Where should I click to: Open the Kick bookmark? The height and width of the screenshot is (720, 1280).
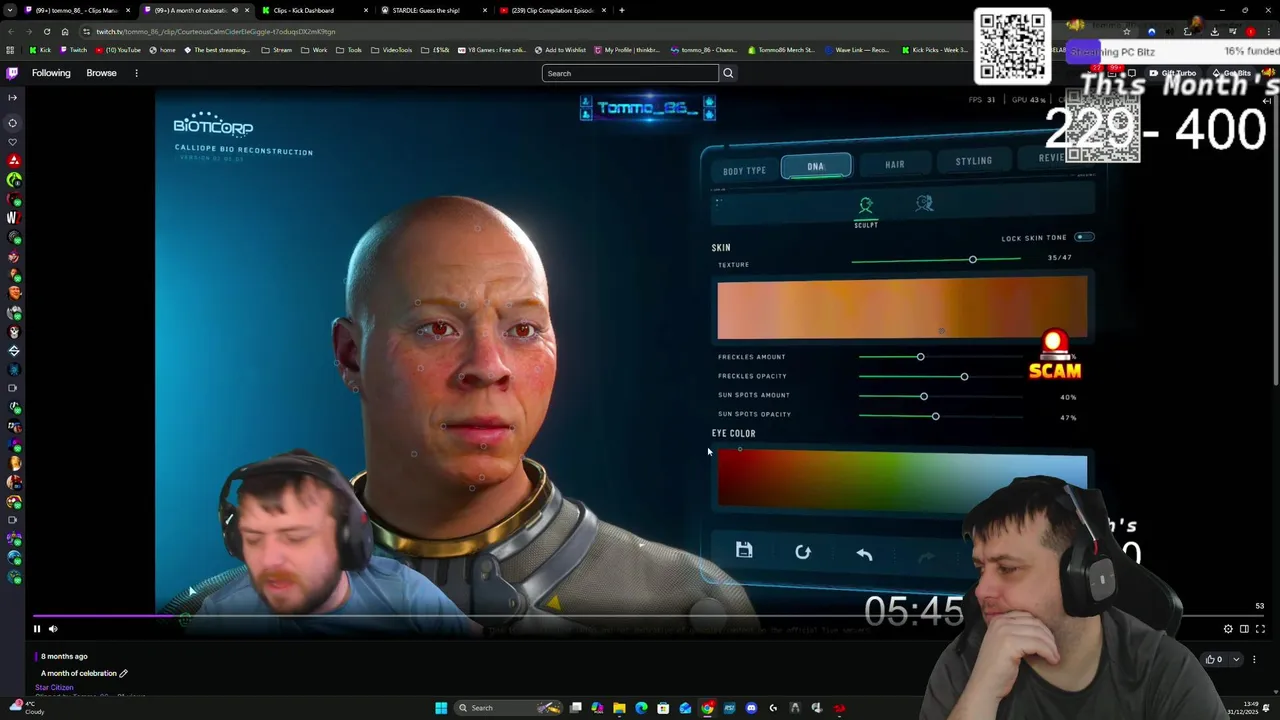[x=40, y=50]
